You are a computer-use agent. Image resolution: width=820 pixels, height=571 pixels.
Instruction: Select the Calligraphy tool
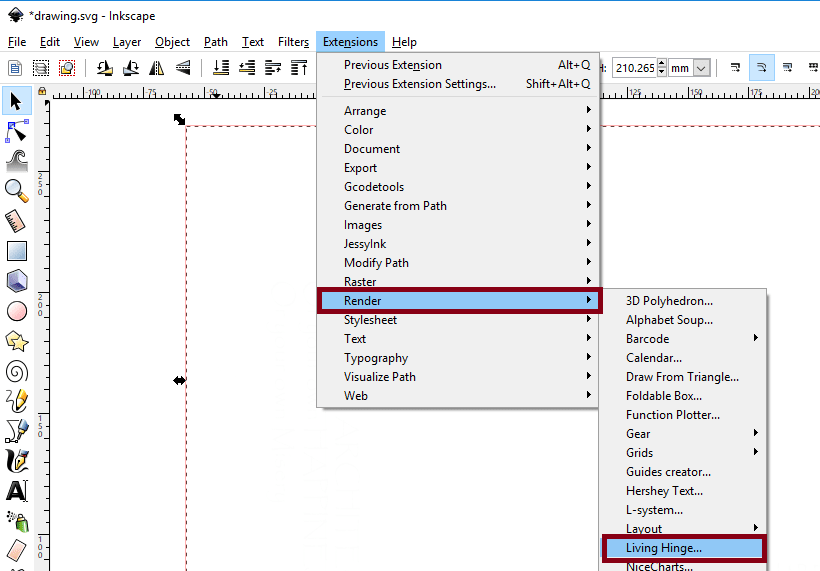coord(17,461)
